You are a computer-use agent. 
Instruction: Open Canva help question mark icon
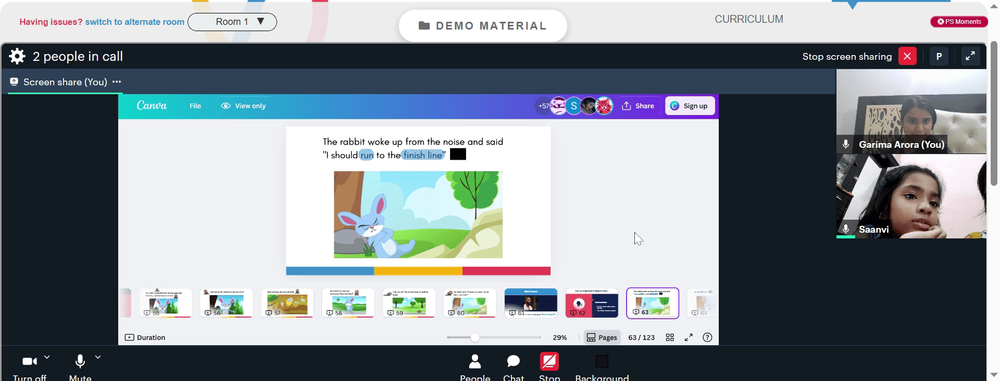tap(707, 338)
